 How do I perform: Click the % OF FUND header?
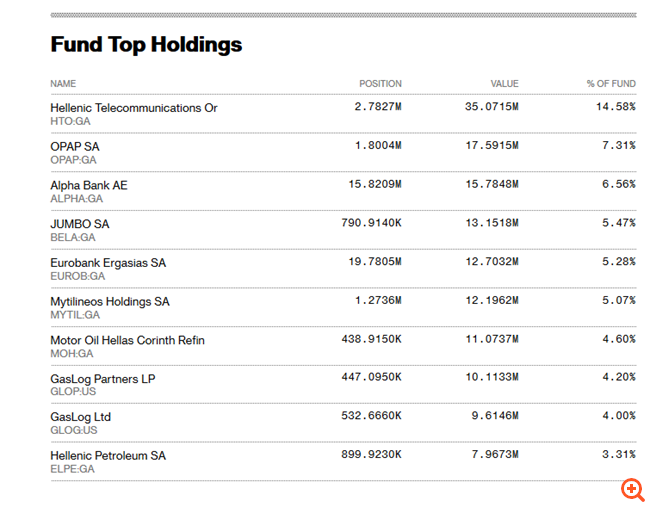pos(611,84)
